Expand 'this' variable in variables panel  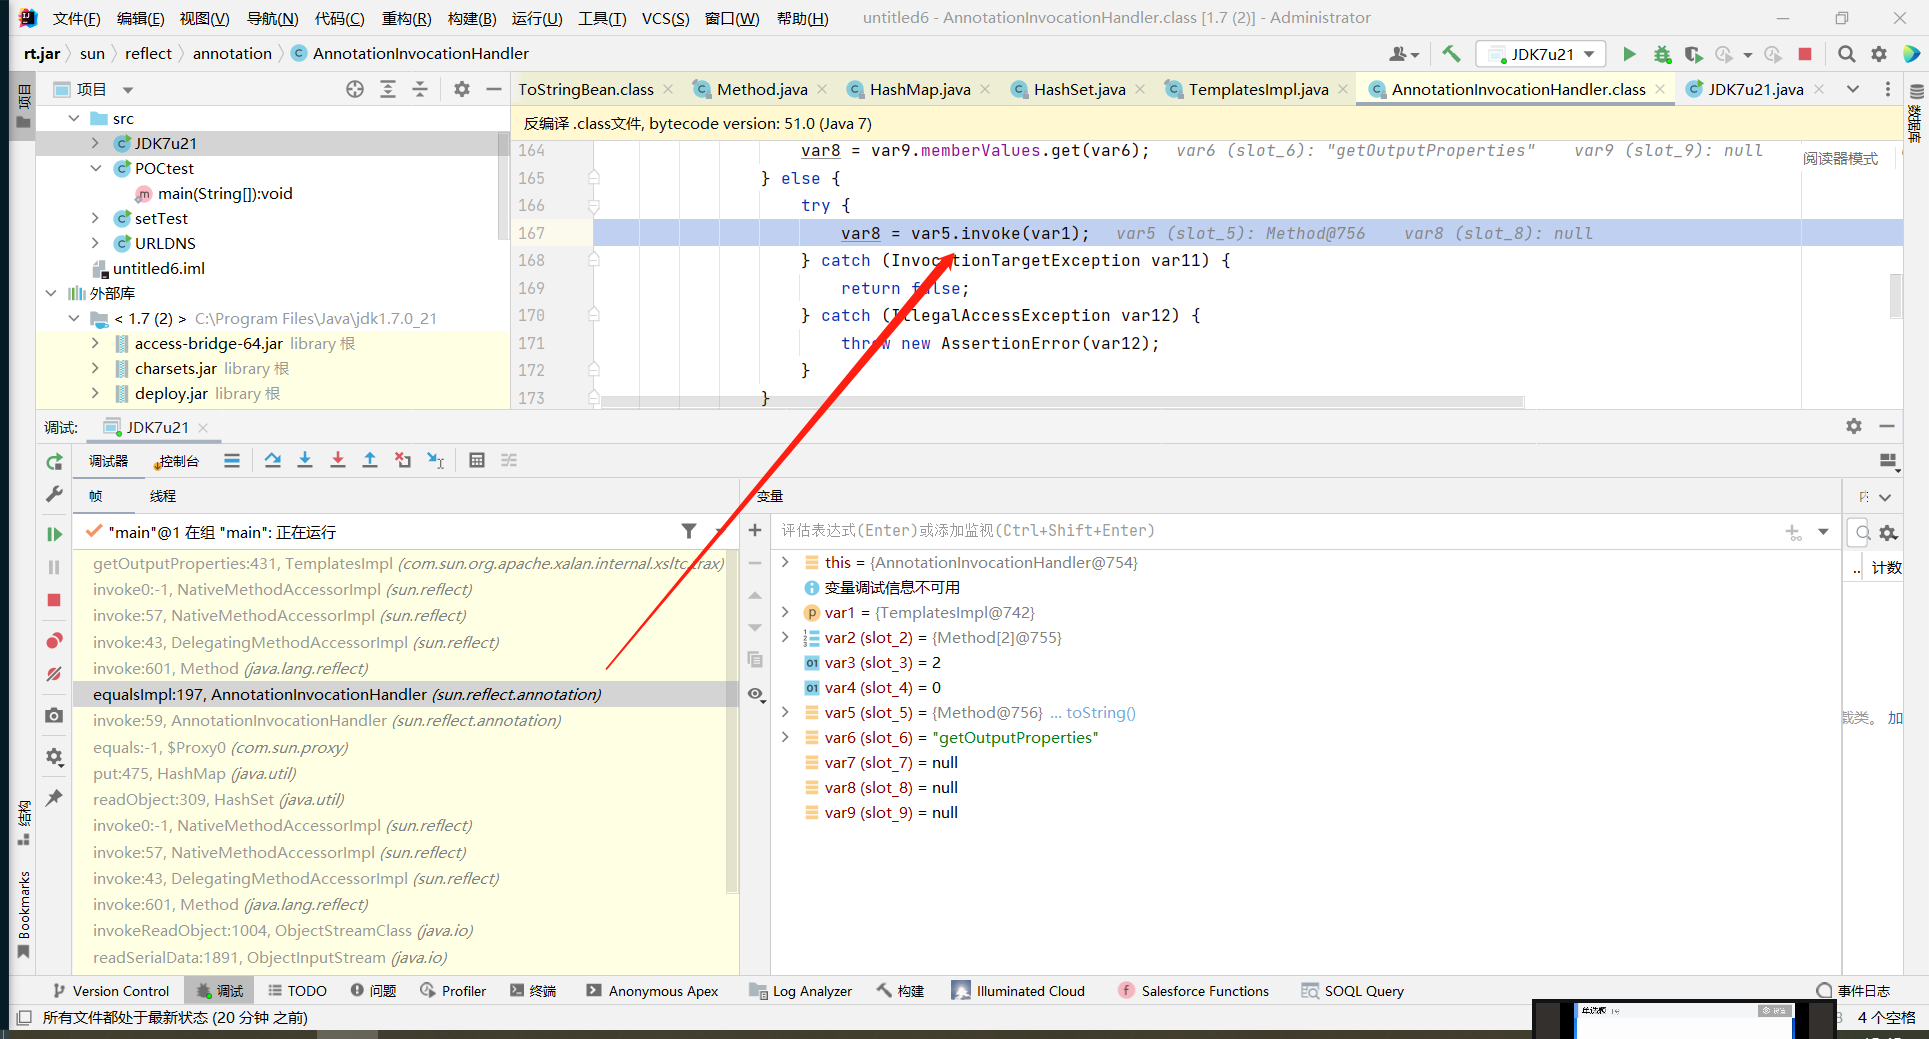point(785,562)
